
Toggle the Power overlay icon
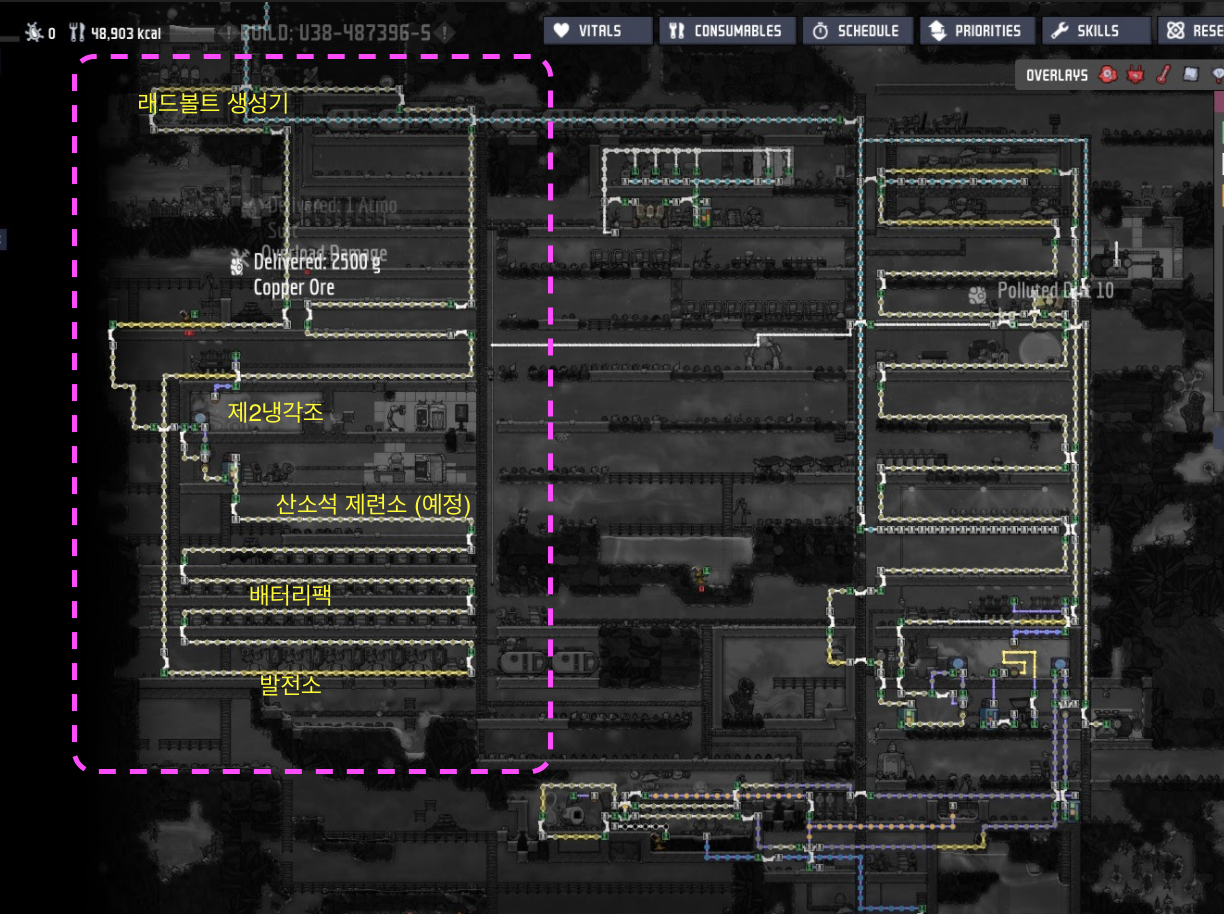[x=1135, y=75]
